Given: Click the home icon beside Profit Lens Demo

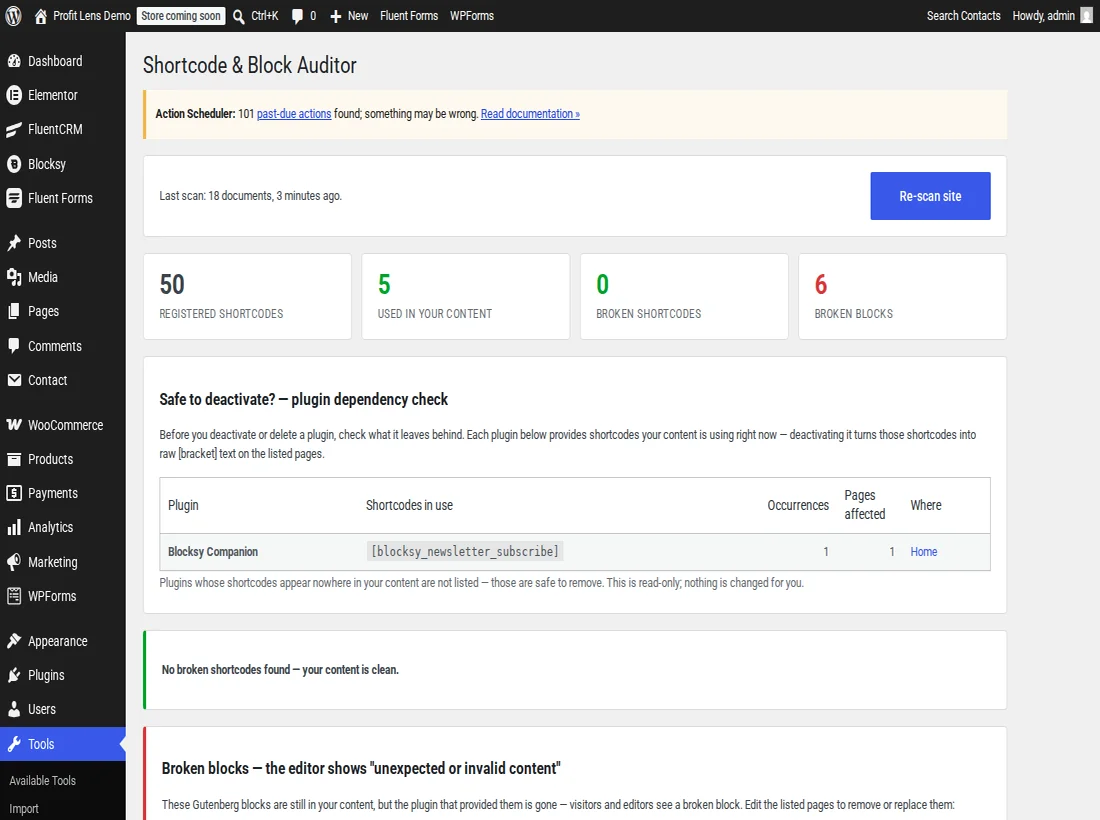Looking at the screenshot, I should (x=41, y=16).
